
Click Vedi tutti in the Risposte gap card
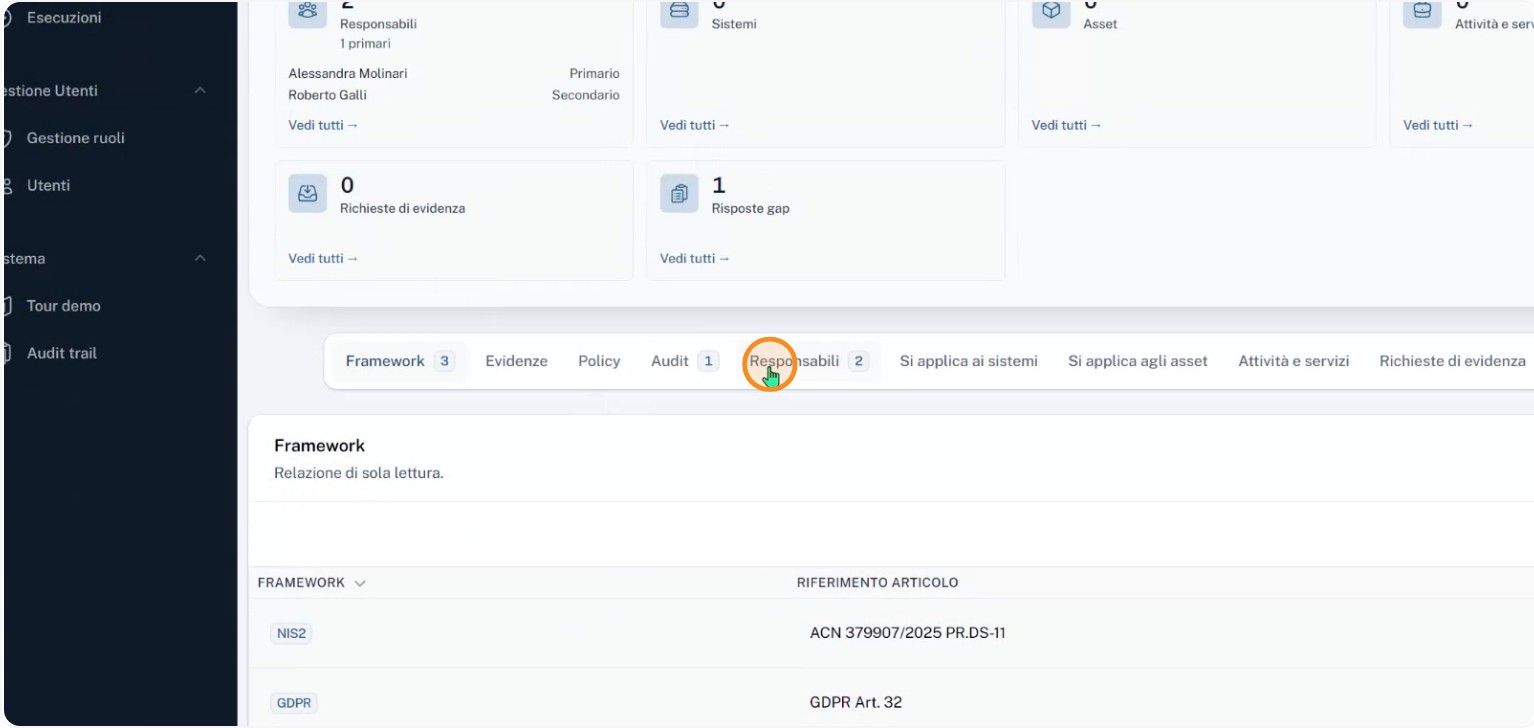click(x=695, y=258)
